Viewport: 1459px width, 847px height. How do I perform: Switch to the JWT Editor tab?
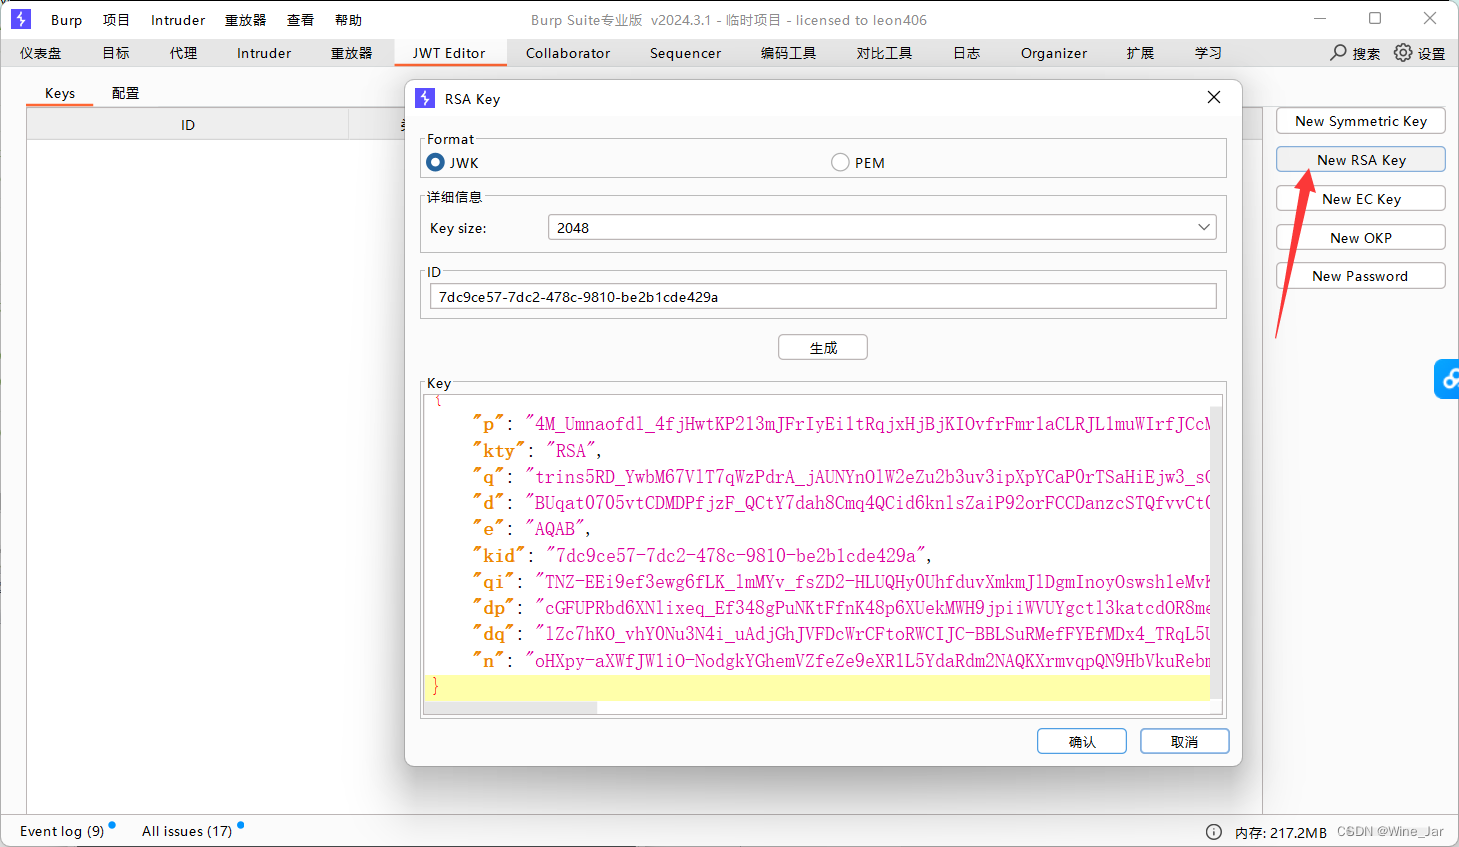(x=449, y=53)
